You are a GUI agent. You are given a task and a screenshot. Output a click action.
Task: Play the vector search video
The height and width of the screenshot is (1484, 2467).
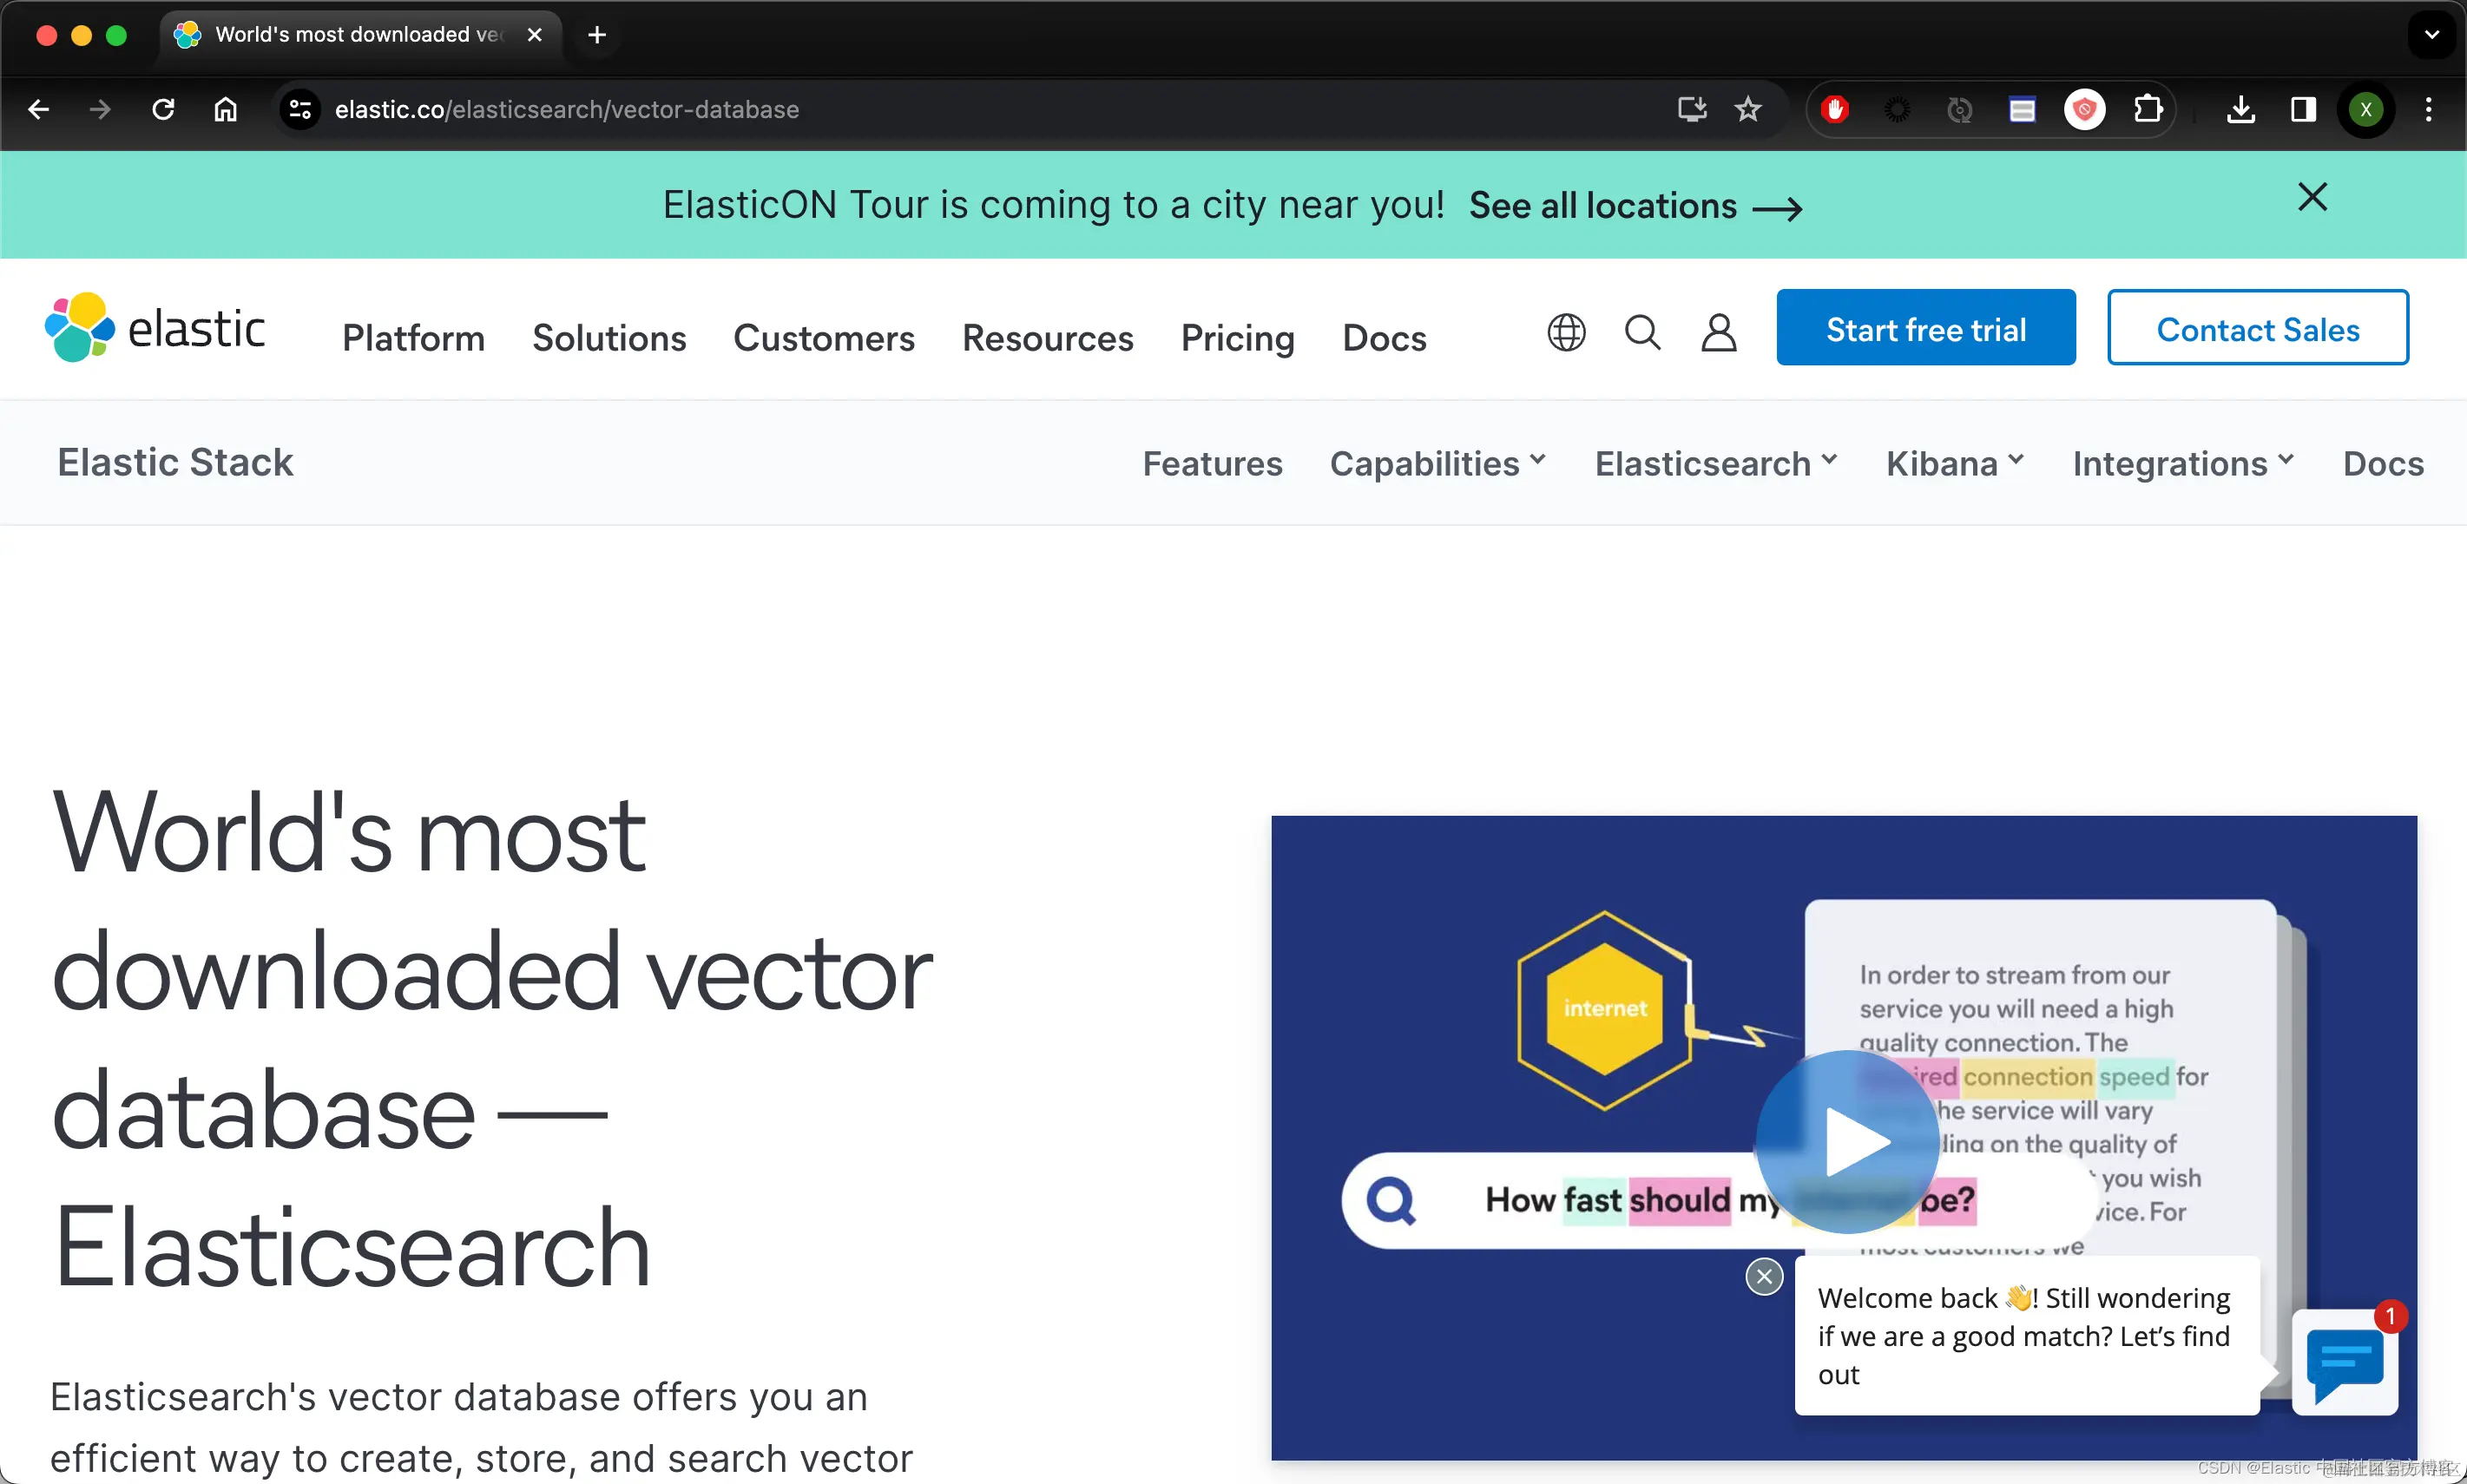coord(1847,1141)
